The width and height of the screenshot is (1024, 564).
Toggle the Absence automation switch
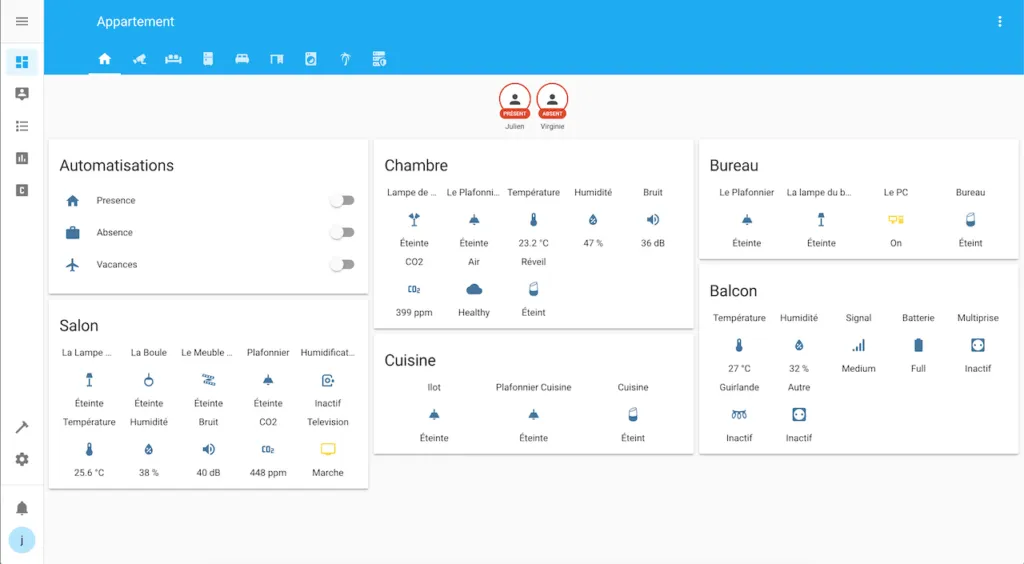click(342, 232)
